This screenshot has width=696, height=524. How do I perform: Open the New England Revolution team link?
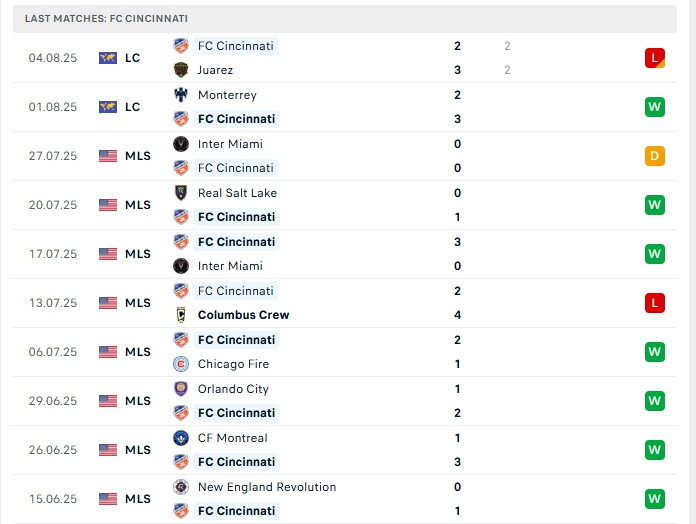[267, 487]
